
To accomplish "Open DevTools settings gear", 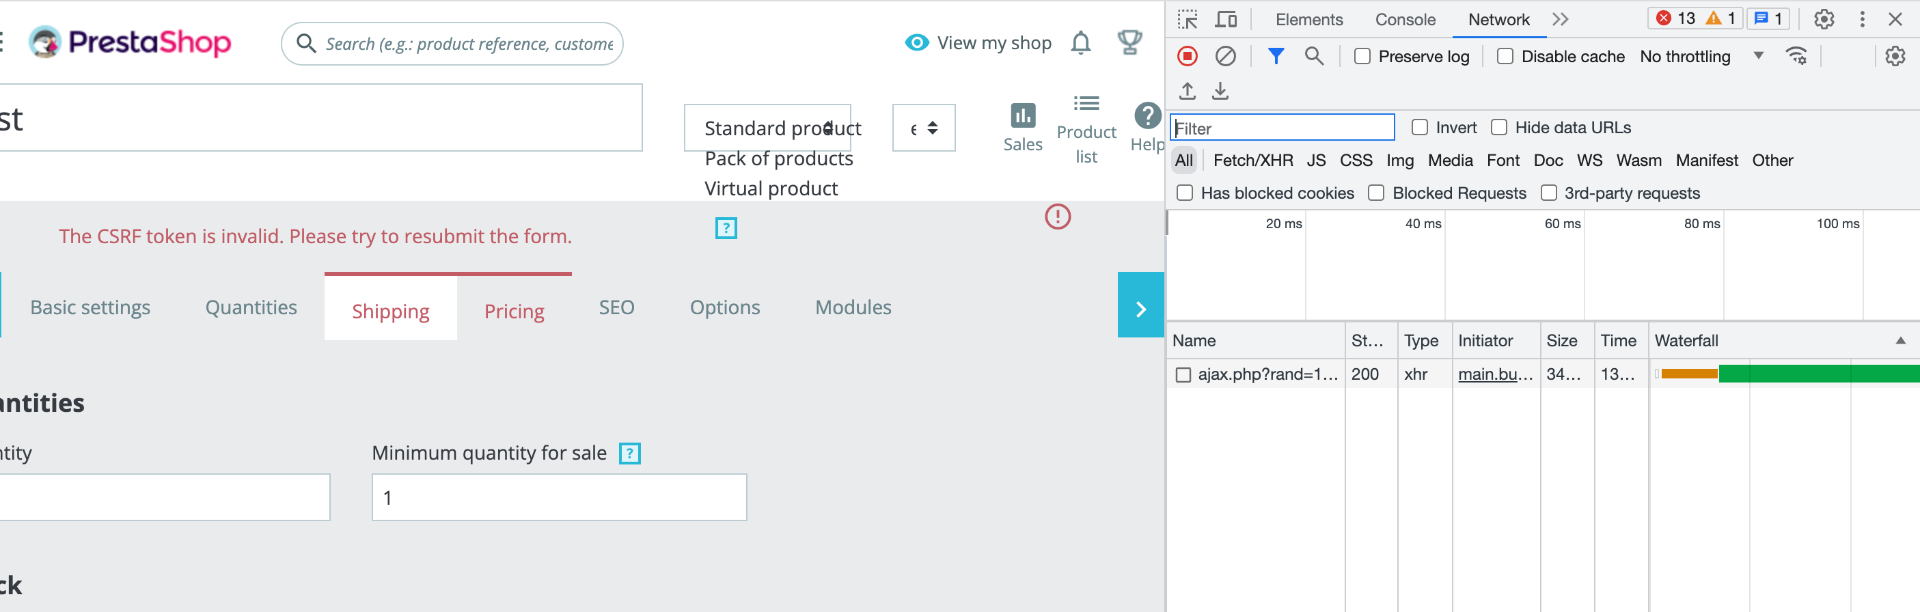I will tap(1824, 19).
